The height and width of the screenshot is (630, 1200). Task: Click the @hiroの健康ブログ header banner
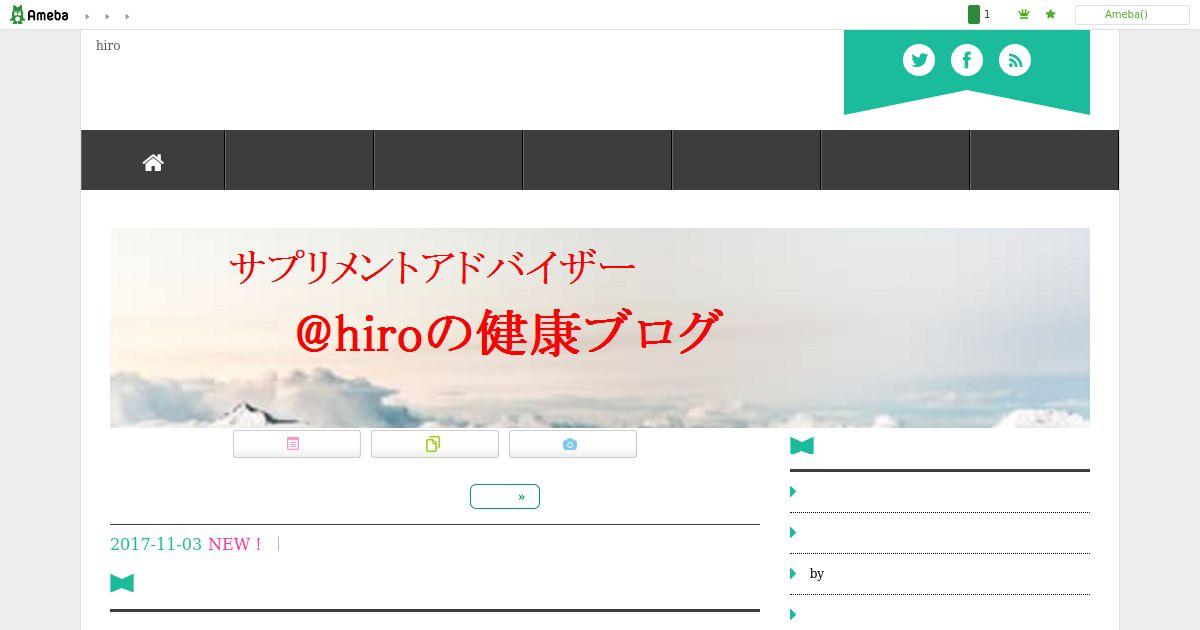coord(600,328)
